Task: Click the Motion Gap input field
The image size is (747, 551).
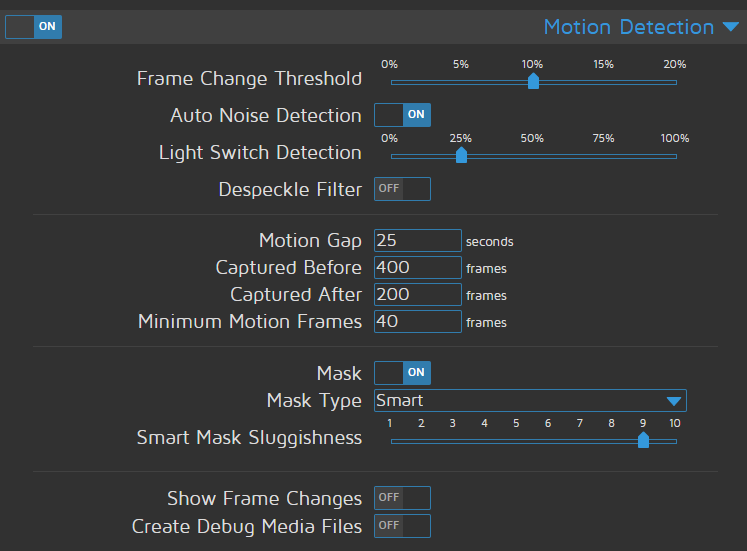Action: (x=417, y=241)
